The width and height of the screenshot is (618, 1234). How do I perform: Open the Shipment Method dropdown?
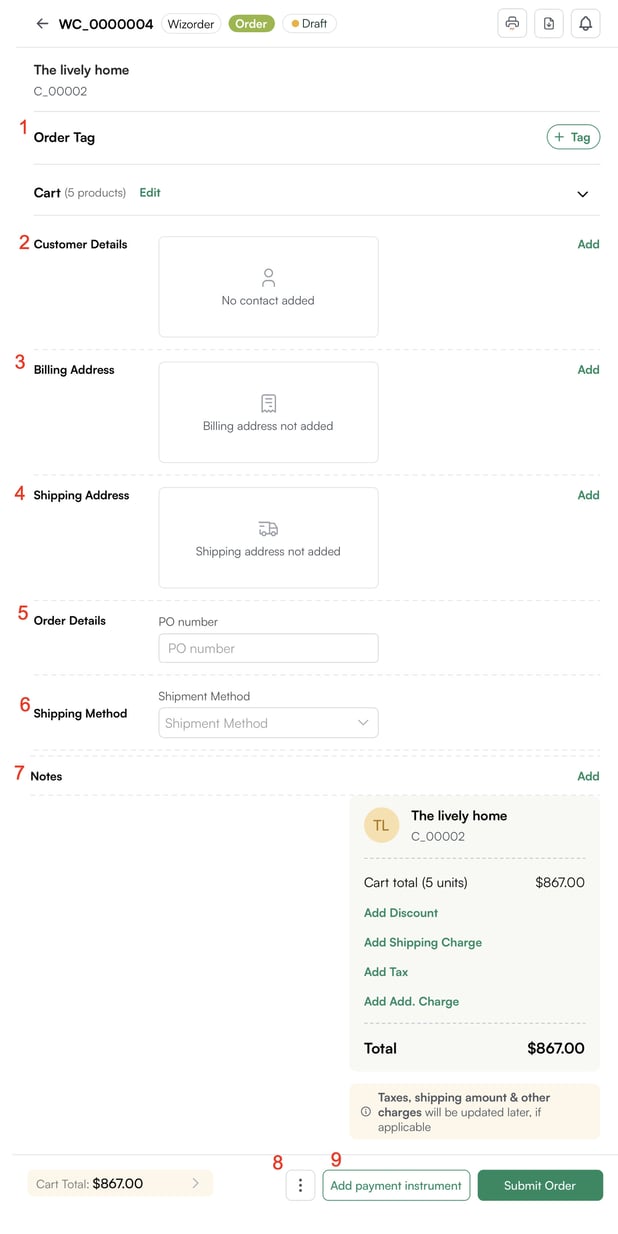[x=267, y=722]
